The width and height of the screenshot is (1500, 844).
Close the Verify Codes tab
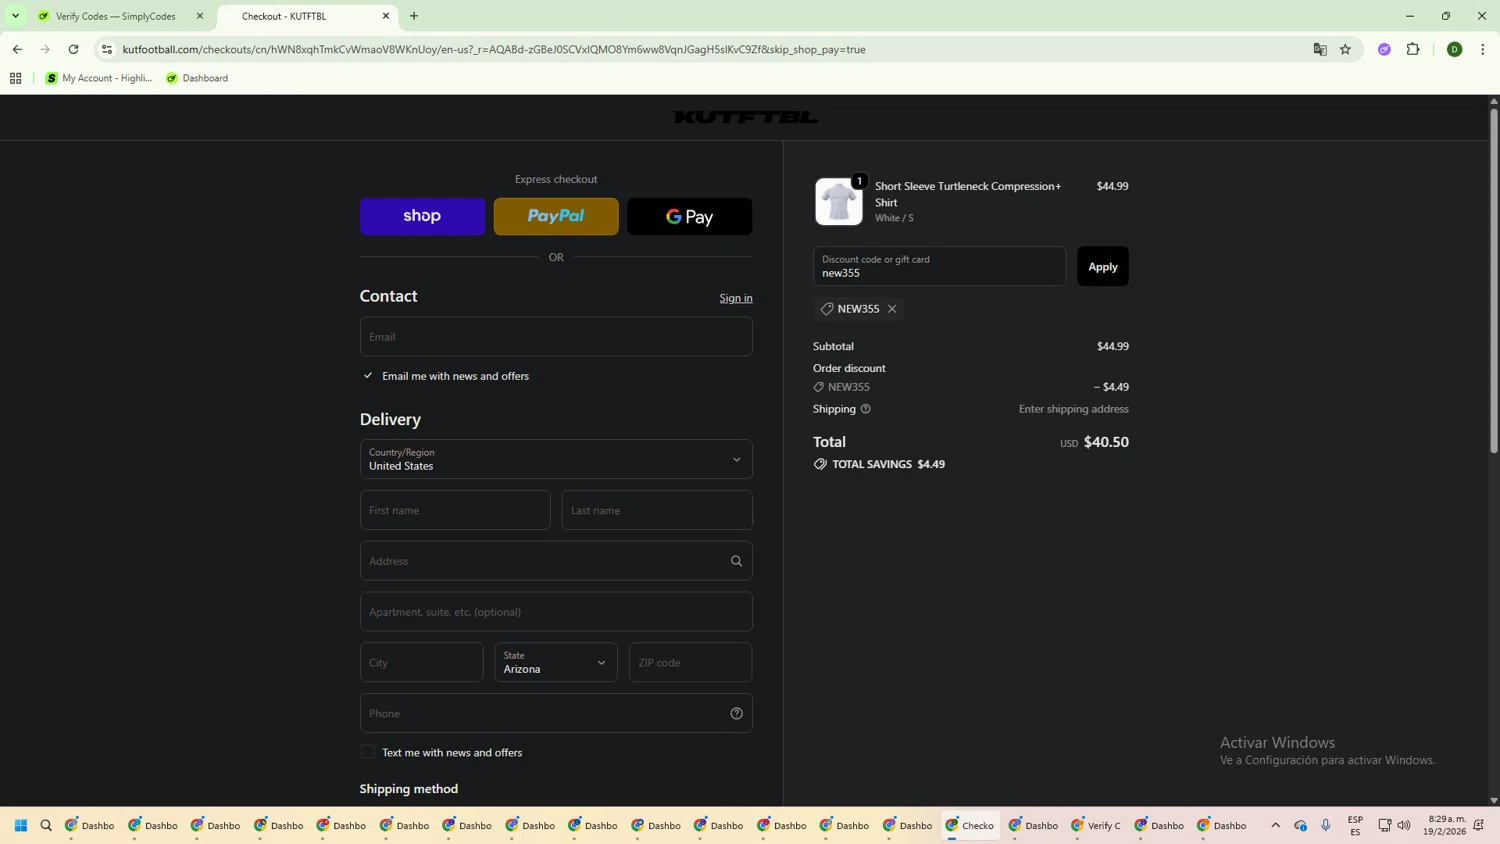pyautogui.click(x=200, y=16)
